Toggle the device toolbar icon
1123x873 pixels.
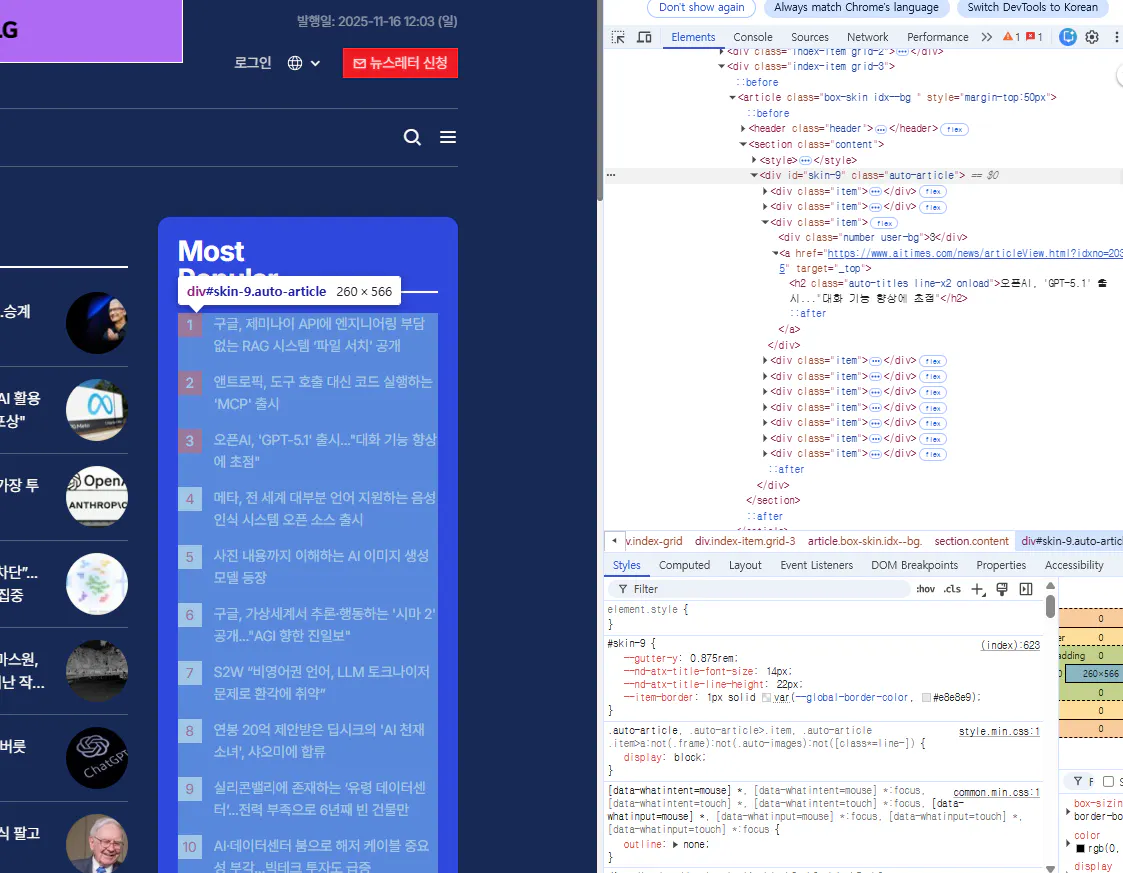tap(644, 37)
